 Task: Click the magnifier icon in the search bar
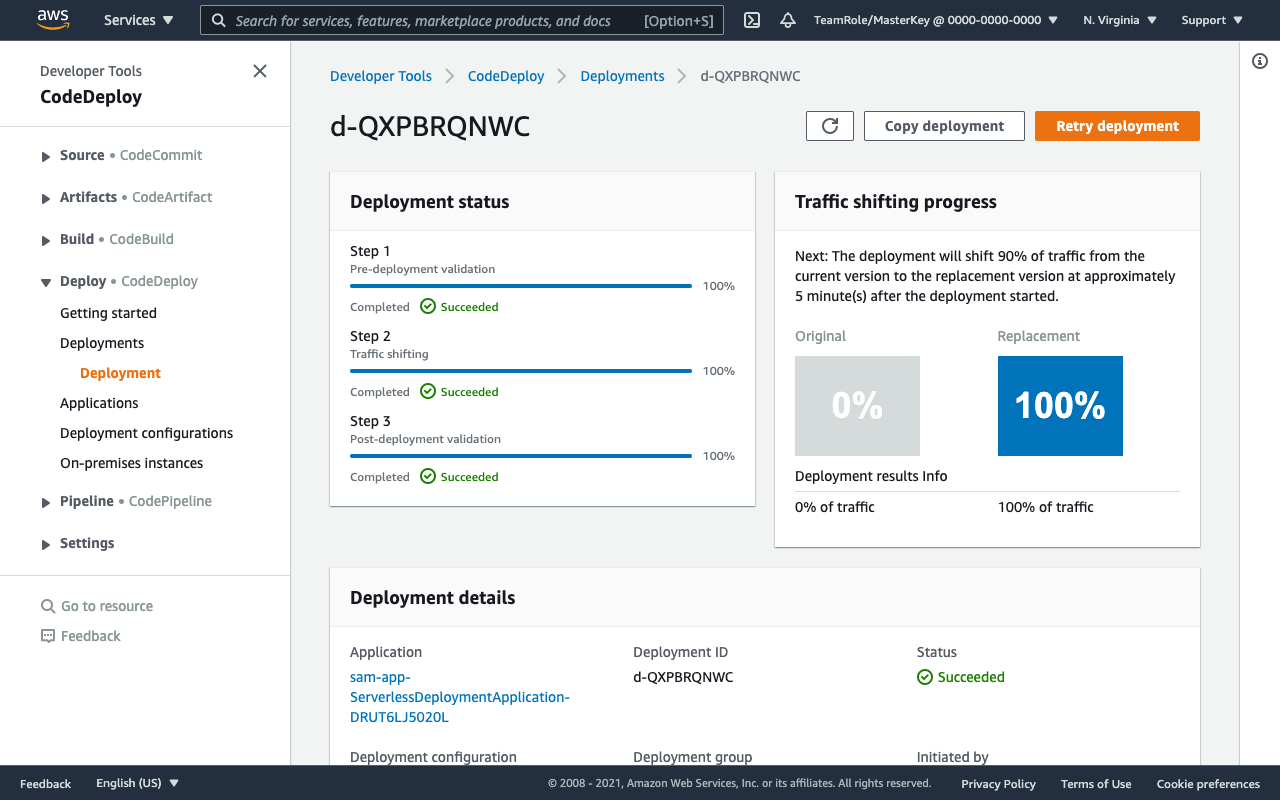[219, 20]
